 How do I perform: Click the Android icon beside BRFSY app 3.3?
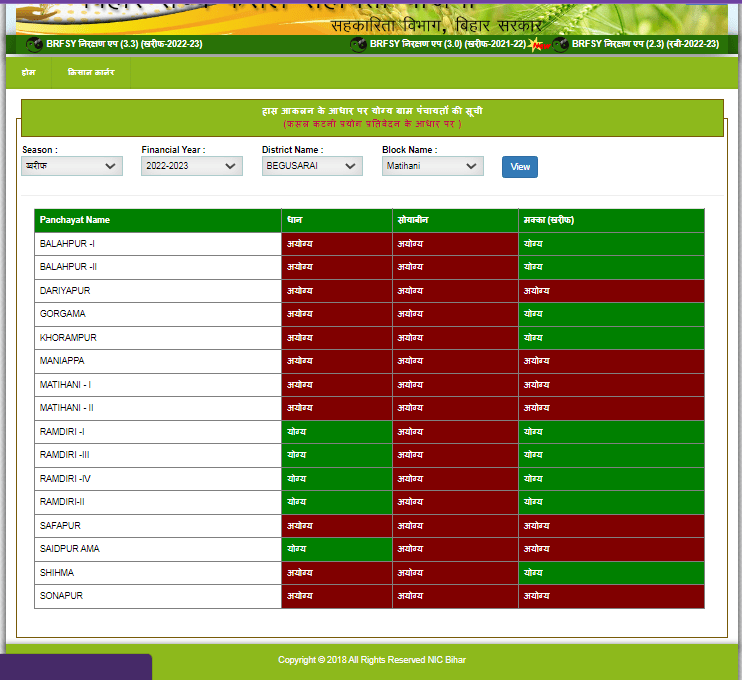[34, 45]
